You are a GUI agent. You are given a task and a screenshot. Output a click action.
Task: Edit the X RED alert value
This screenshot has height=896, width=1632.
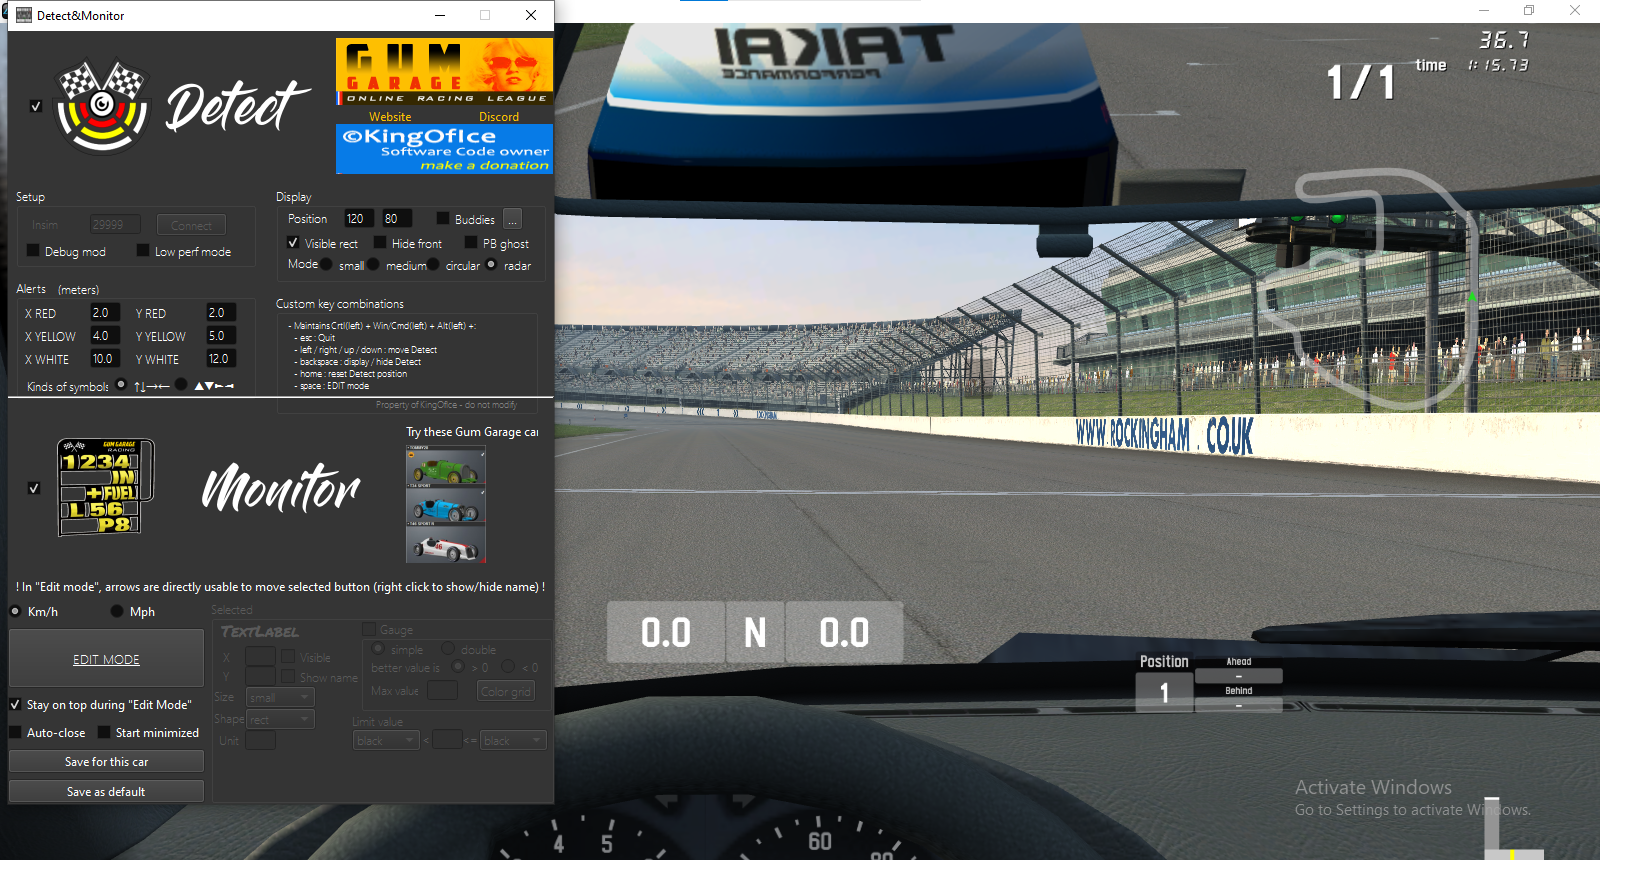click(x=105, y=313)
